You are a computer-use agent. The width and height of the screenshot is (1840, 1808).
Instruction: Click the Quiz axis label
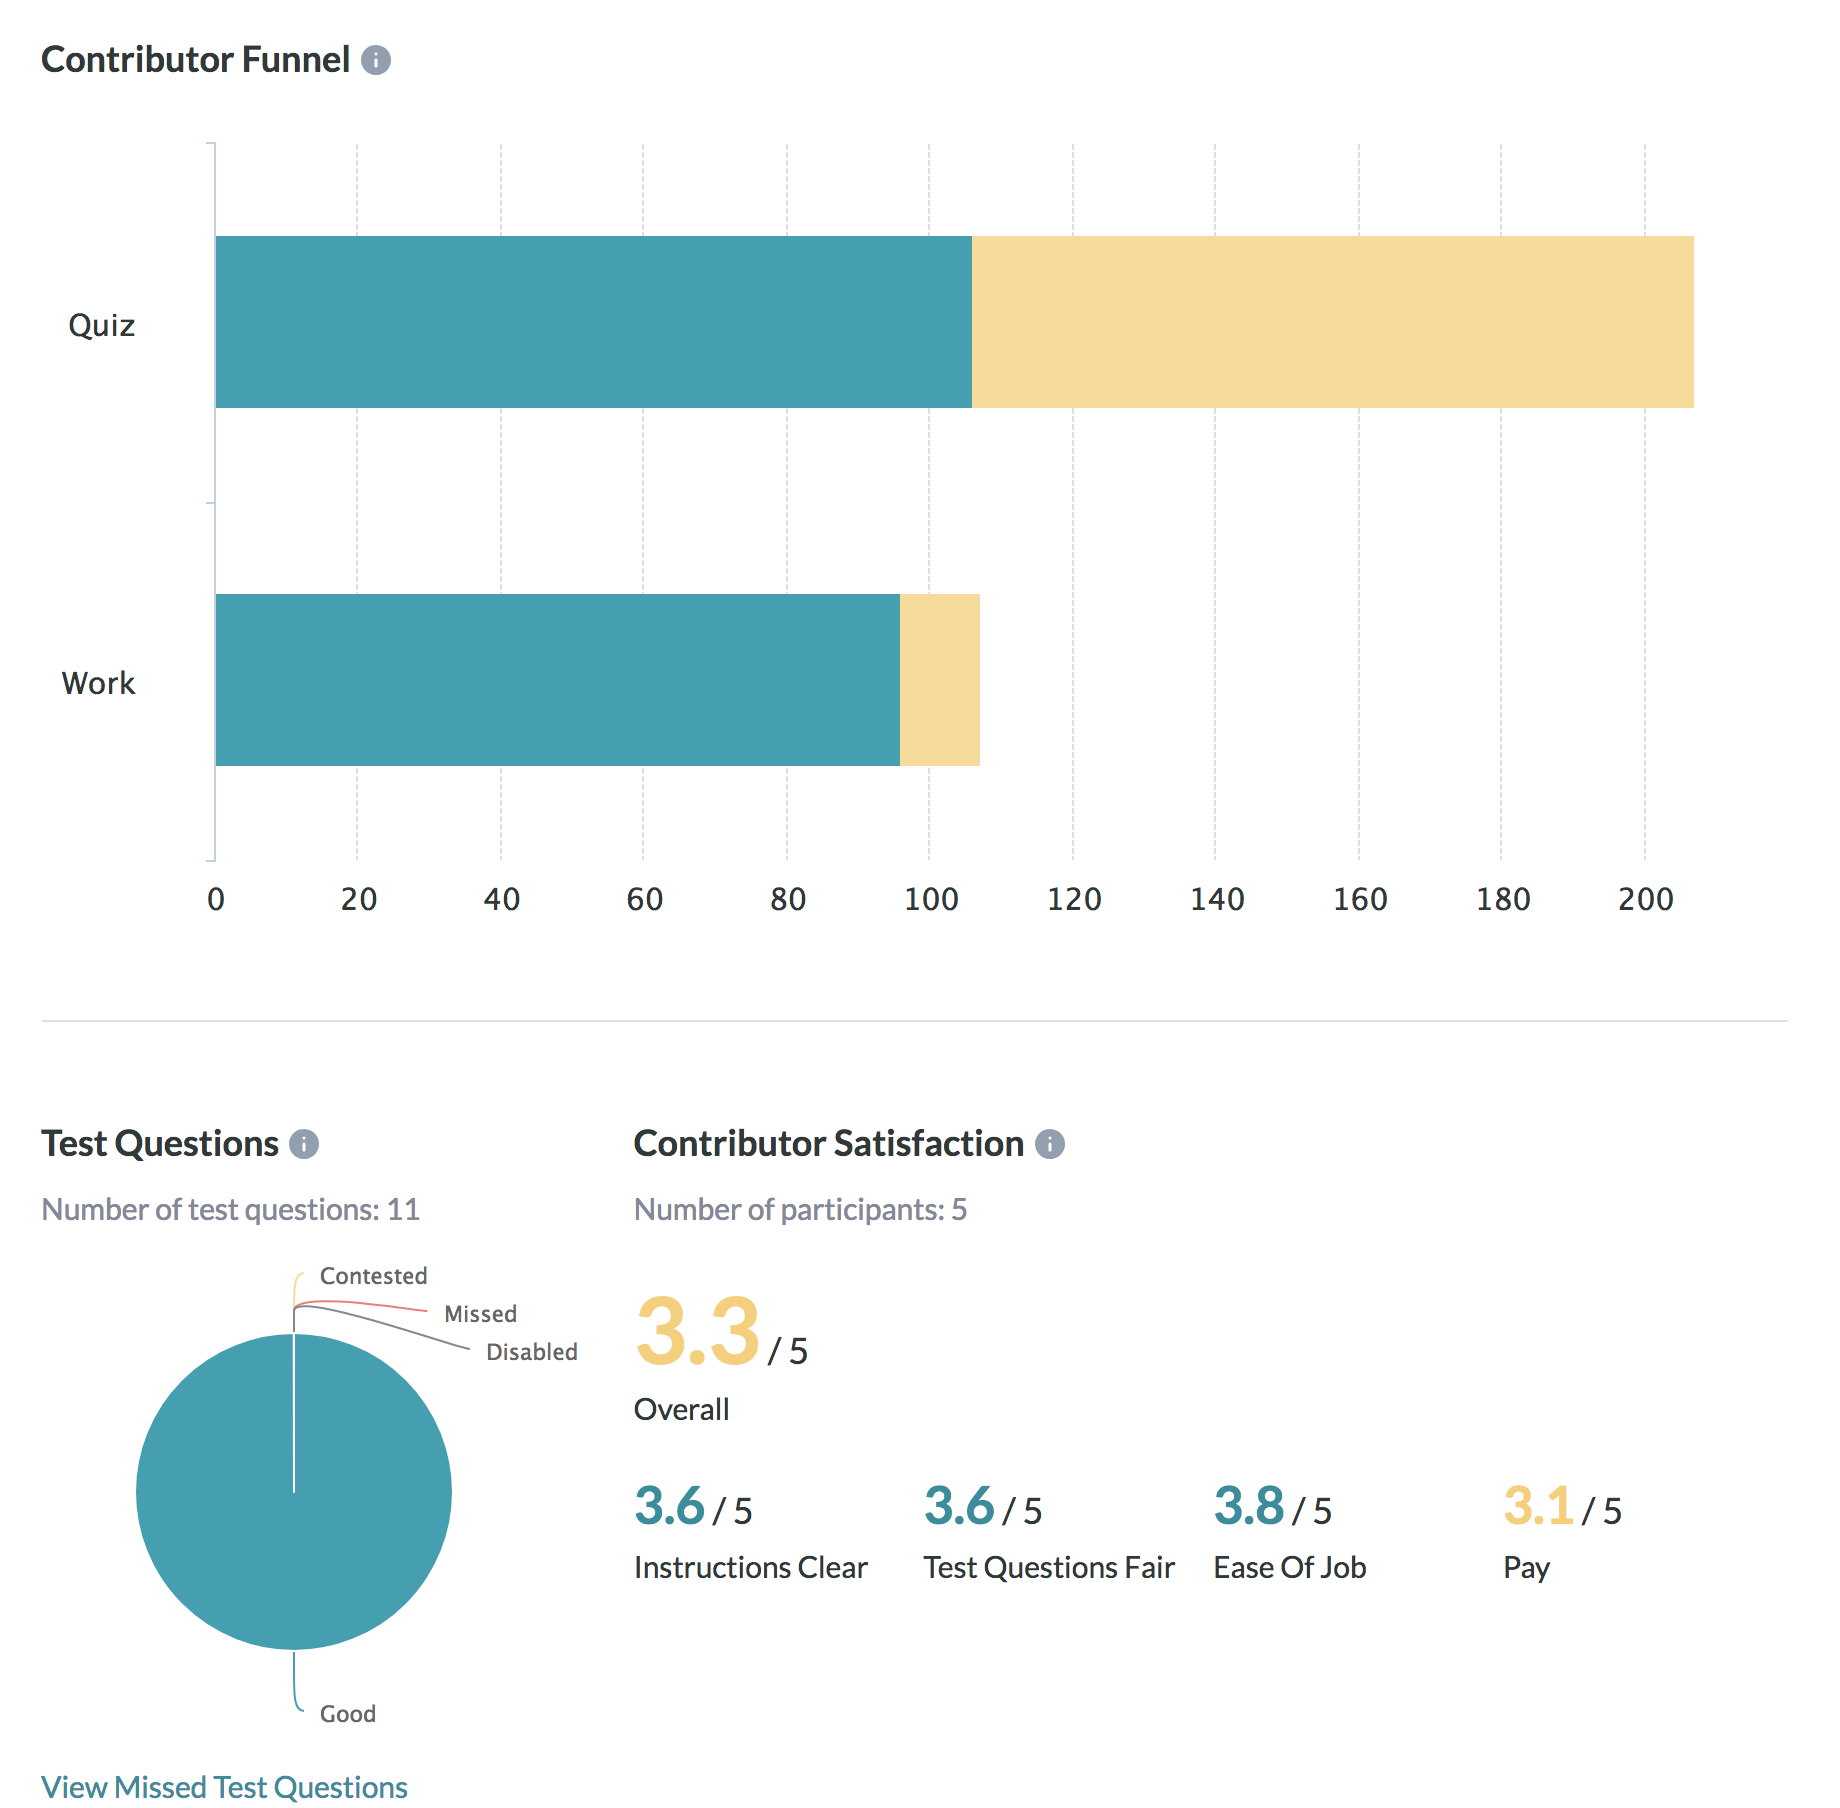coord(101,325)
